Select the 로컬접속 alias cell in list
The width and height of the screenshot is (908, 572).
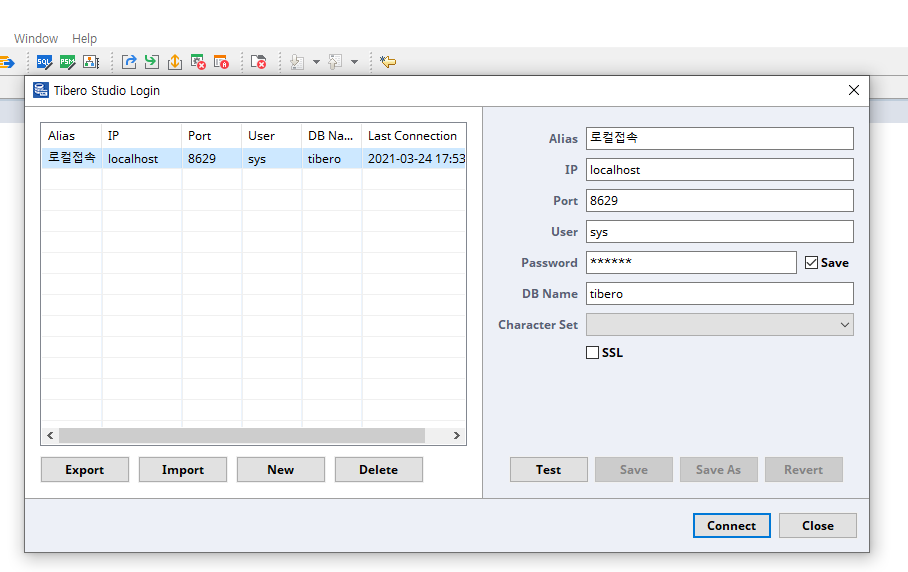pos(72,158)
